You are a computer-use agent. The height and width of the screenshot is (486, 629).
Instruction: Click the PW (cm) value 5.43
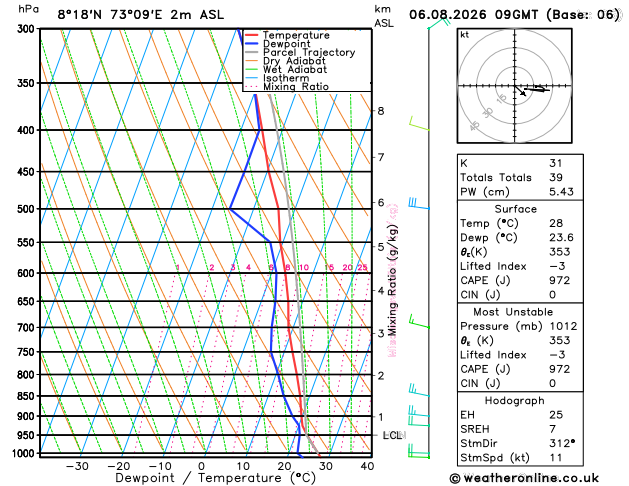point(561,192)
